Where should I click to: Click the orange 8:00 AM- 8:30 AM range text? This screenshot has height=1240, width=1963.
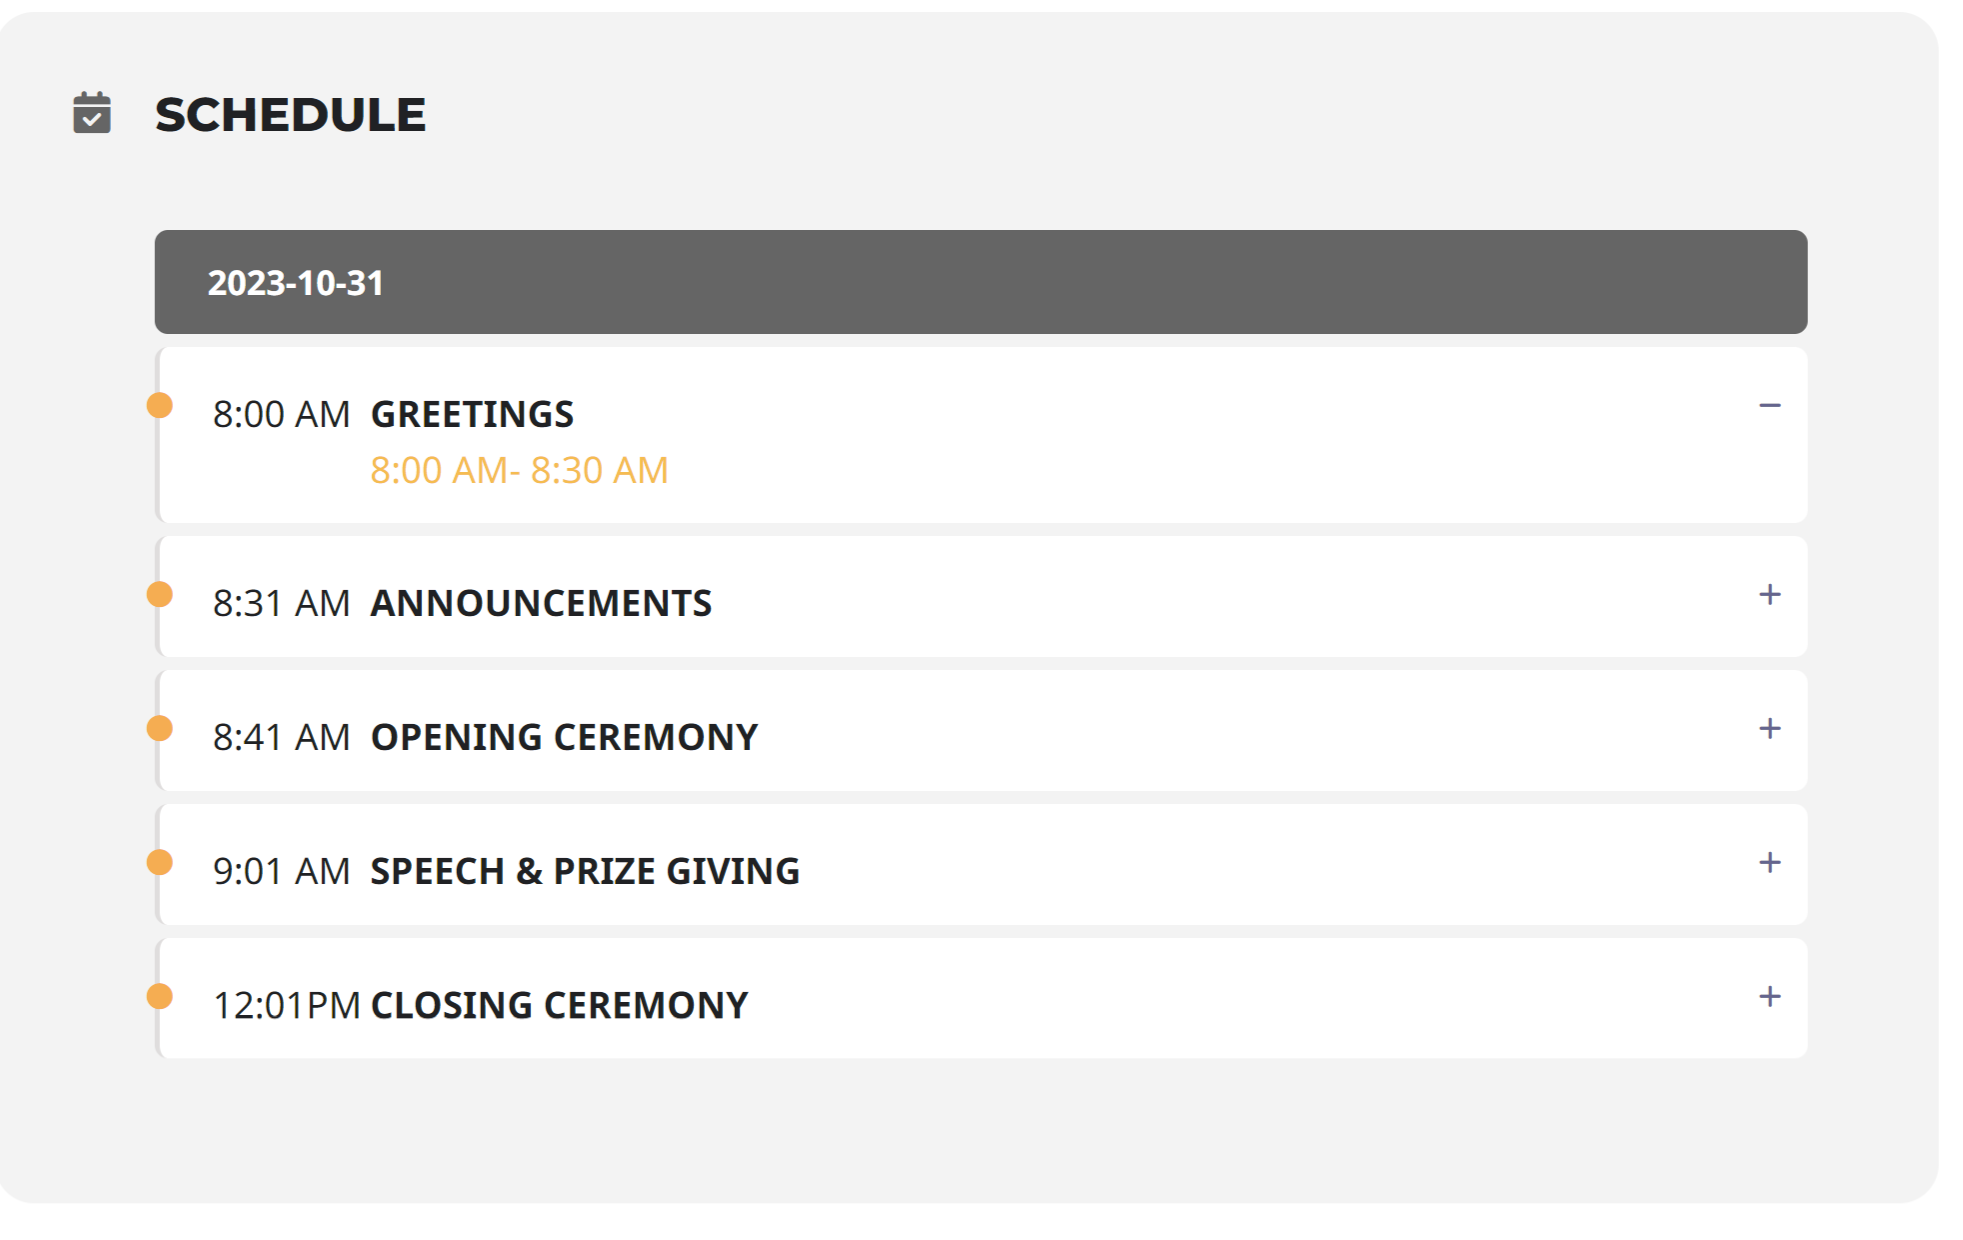519,469
